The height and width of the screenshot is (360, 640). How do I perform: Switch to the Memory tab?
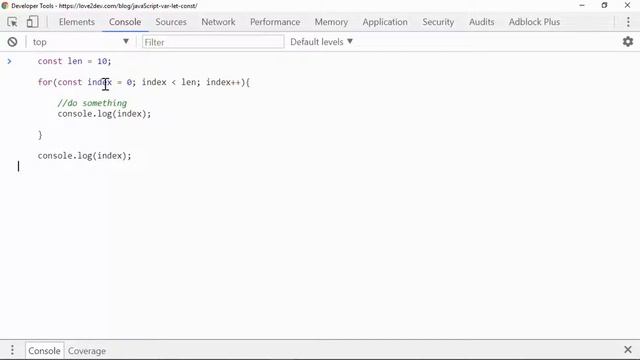click(331, 22)
